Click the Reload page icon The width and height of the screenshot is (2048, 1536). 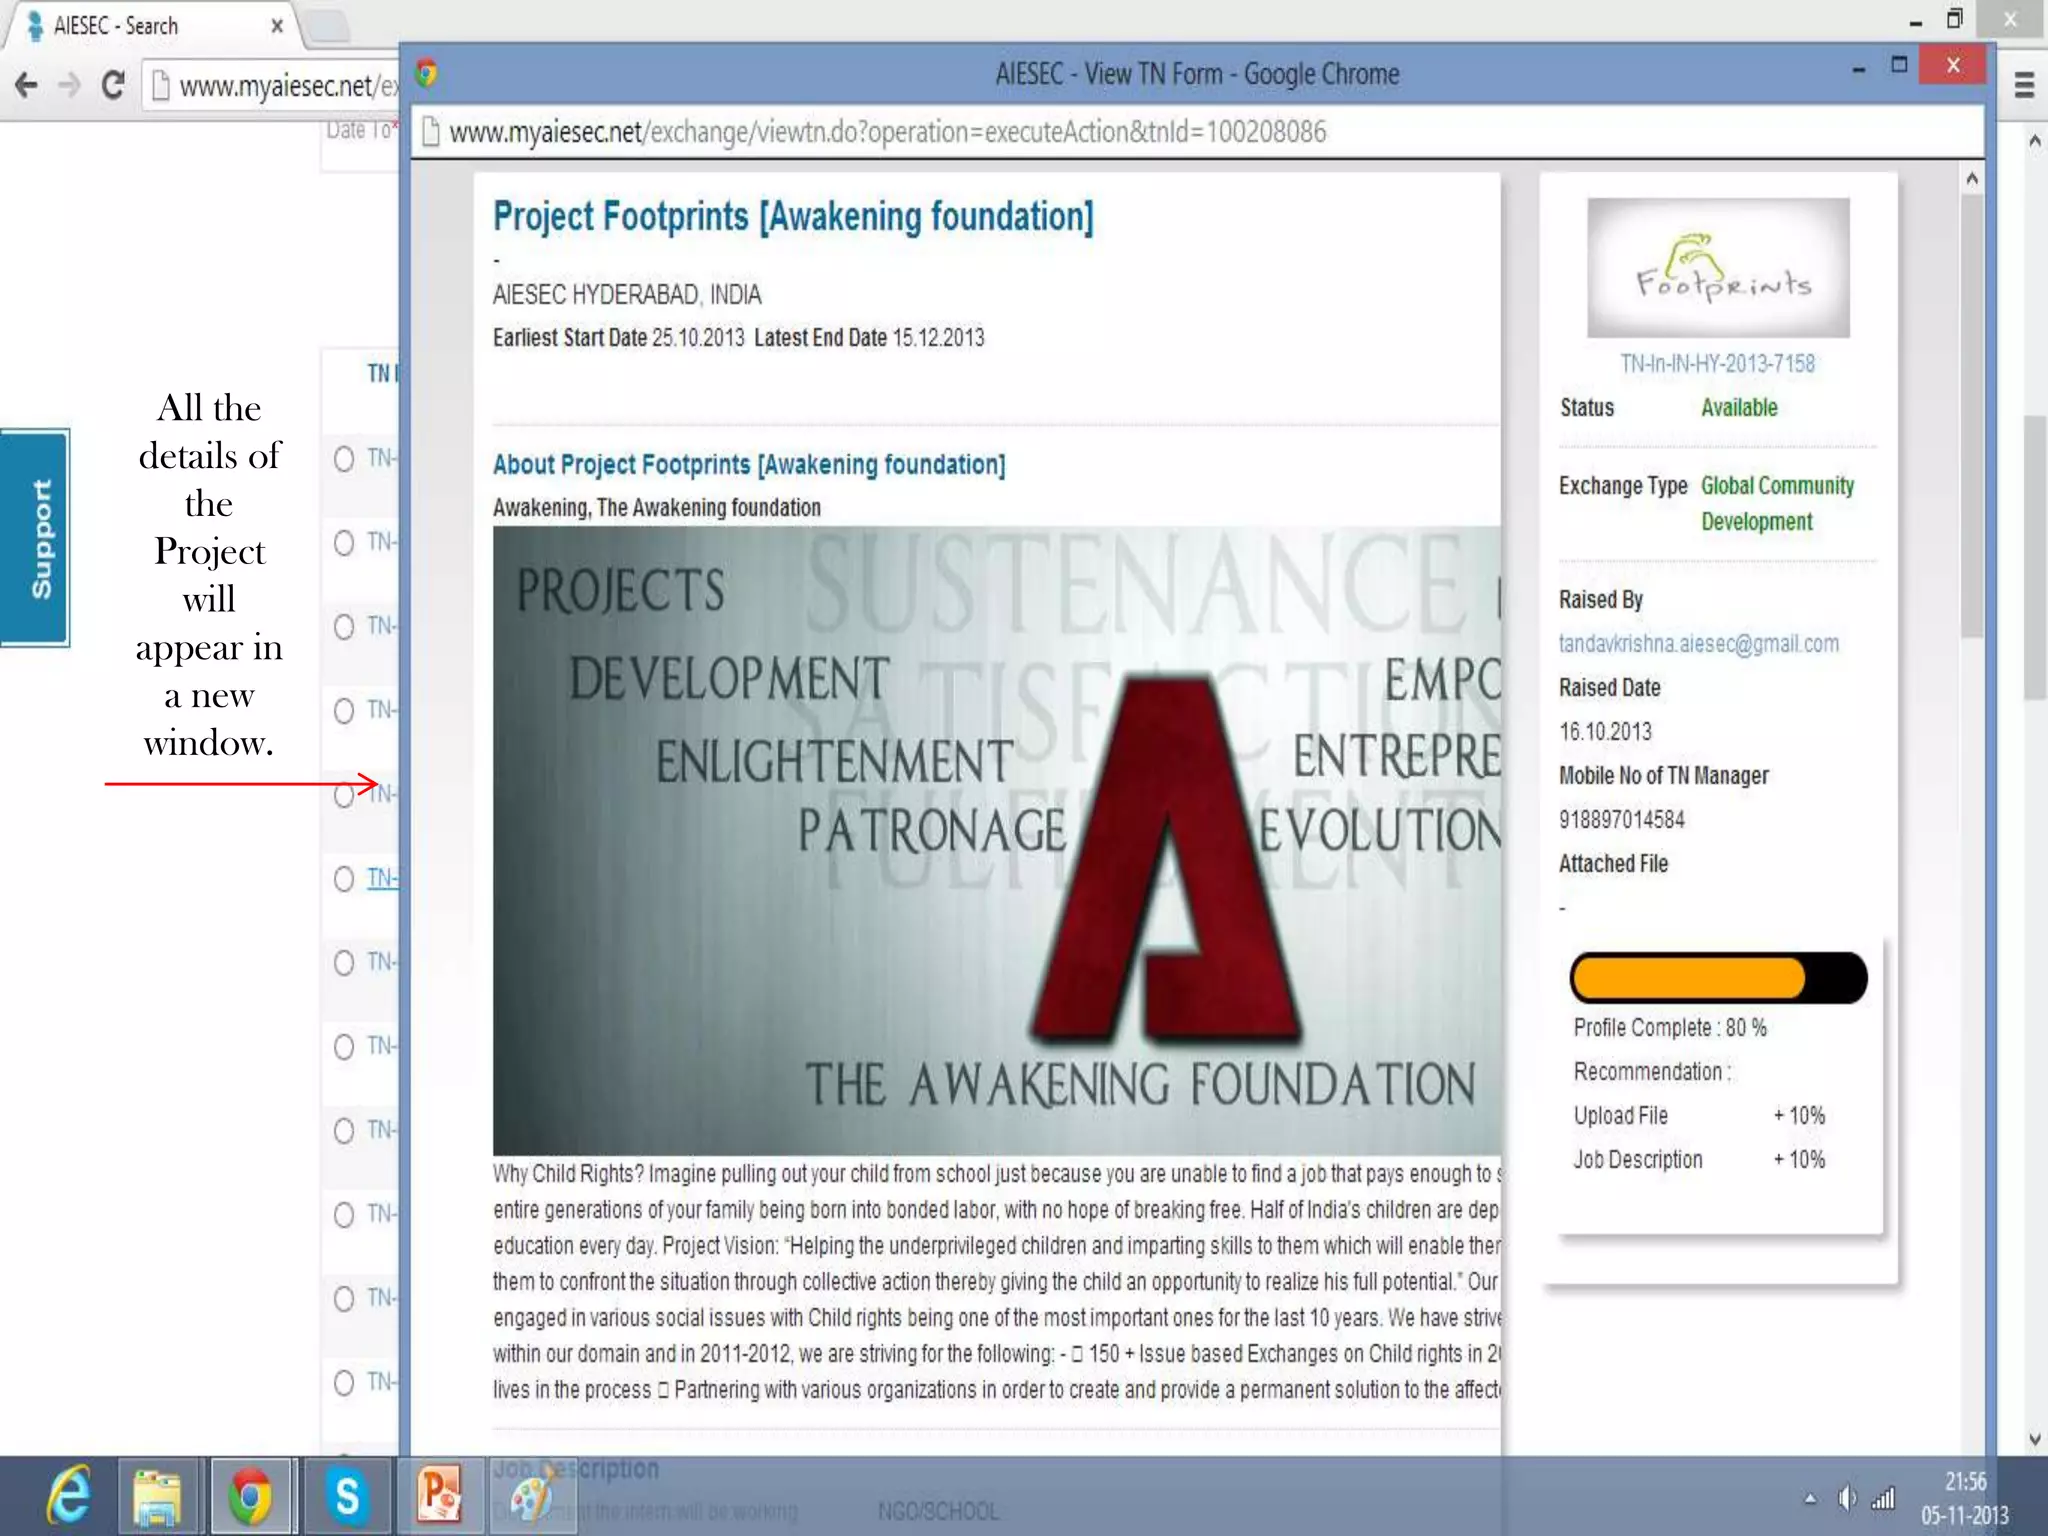[113, 86]
